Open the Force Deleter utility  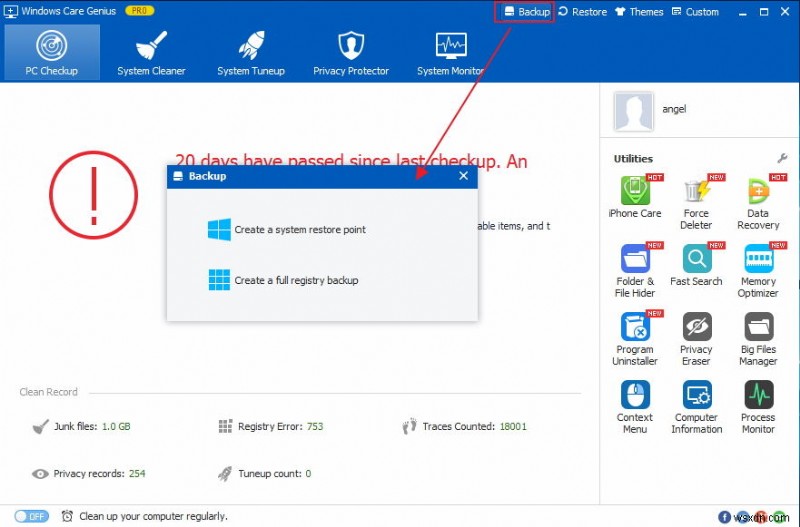696,202
